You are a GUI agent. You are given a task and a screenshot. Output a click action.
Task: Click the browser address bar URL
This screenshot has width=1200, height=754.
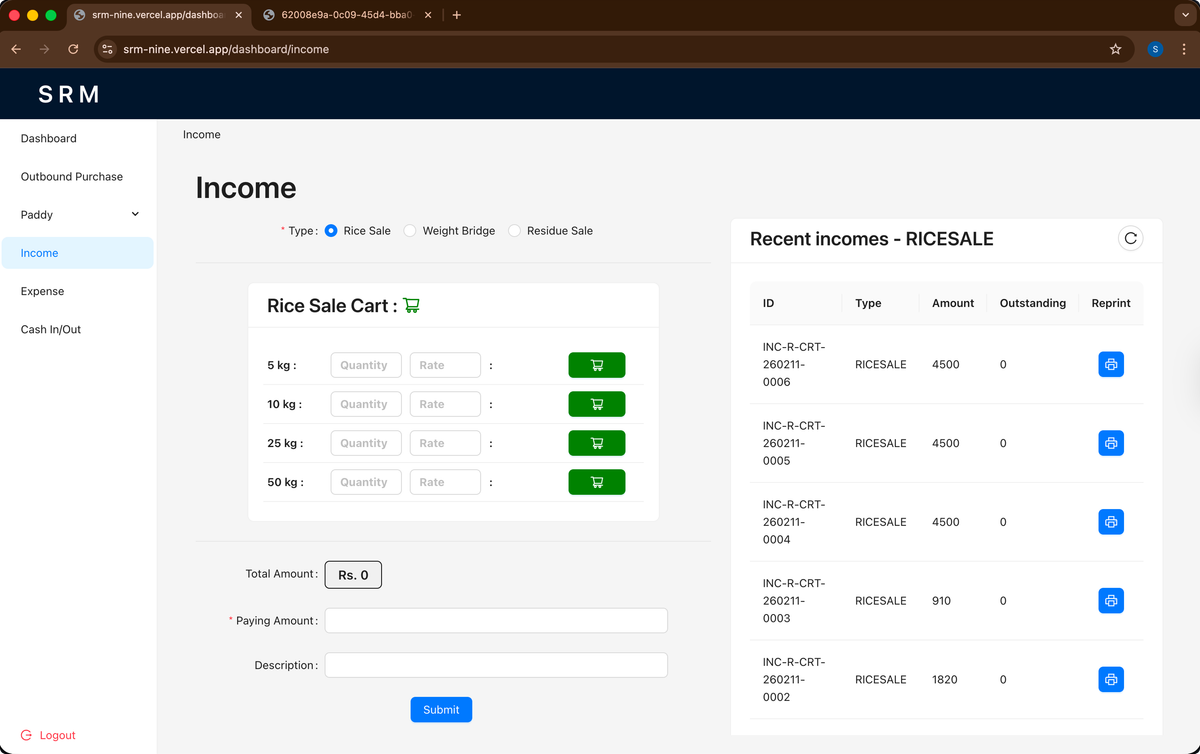pos(226,49)
